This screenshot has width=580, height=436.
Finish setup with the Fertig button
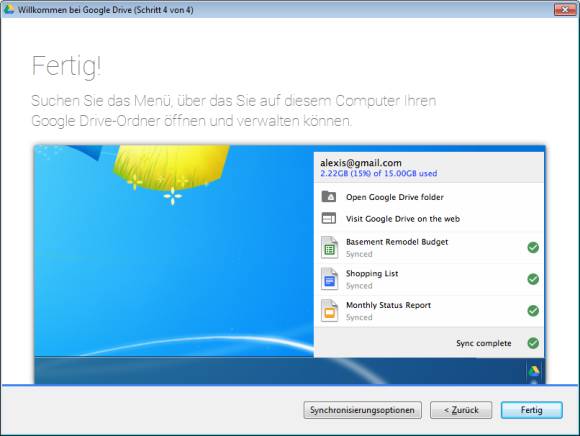click(x=532, y=410)
